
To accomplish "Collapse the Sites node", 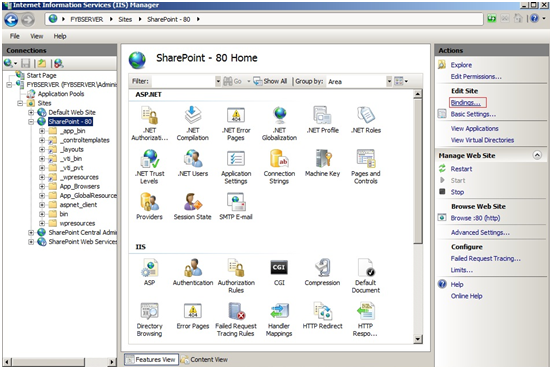I will [x=20, y=103].
